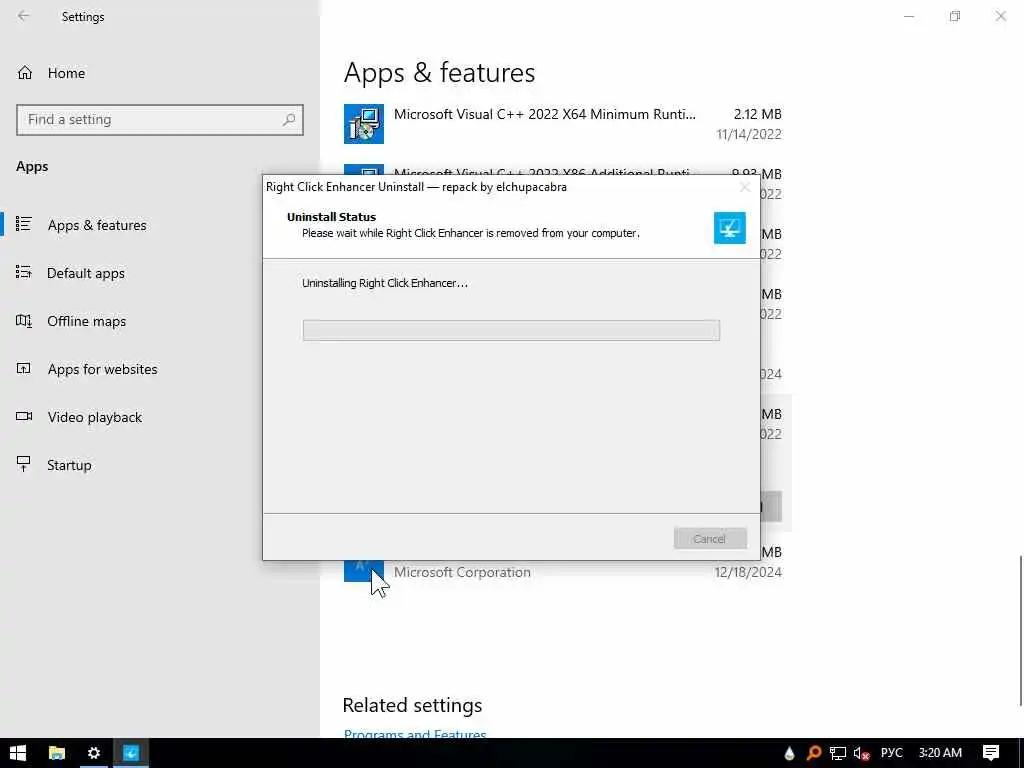The height and width of the screenshot is (768, 1024).
Task: Click the Uninstalling Right Click Enhancer text
Action: (x=385, y=283)
